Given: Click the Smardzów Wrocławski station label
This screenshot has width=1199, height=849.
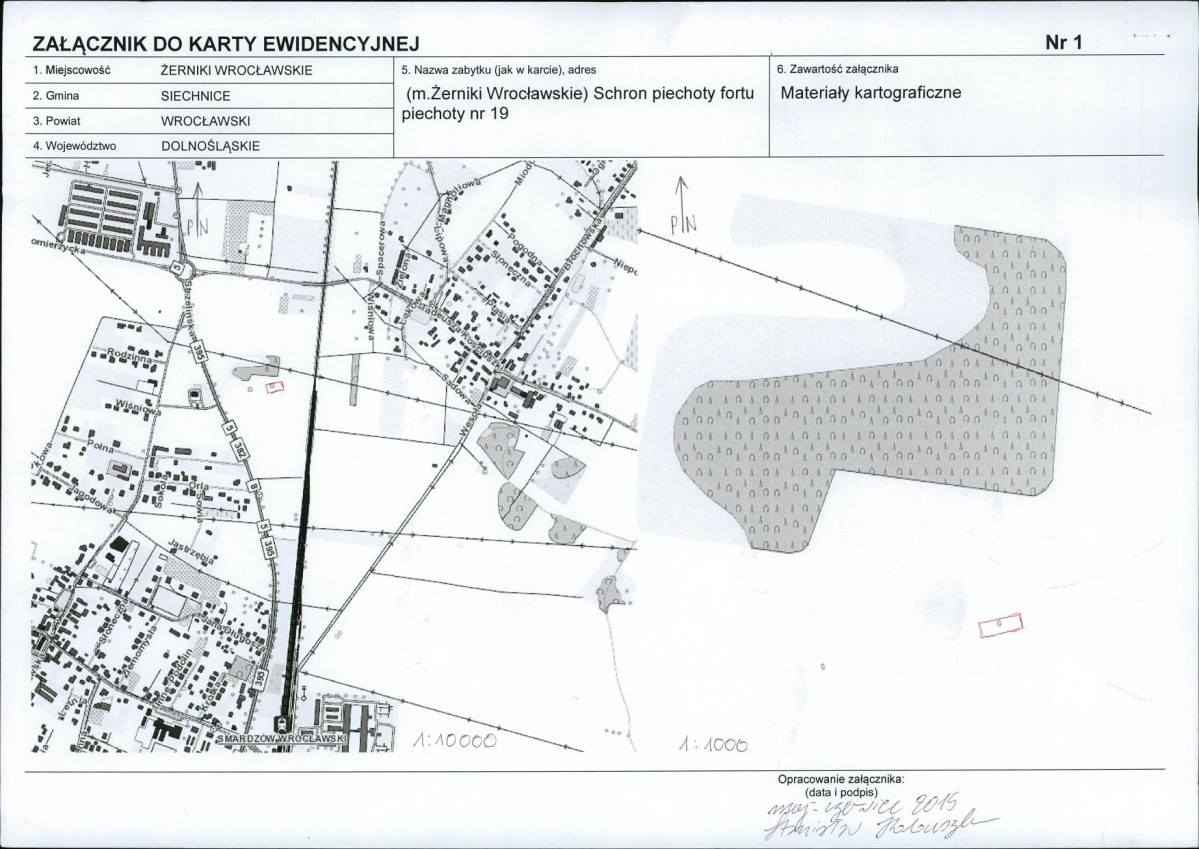Looking at the screenshot, I should (x=283, y=738).
